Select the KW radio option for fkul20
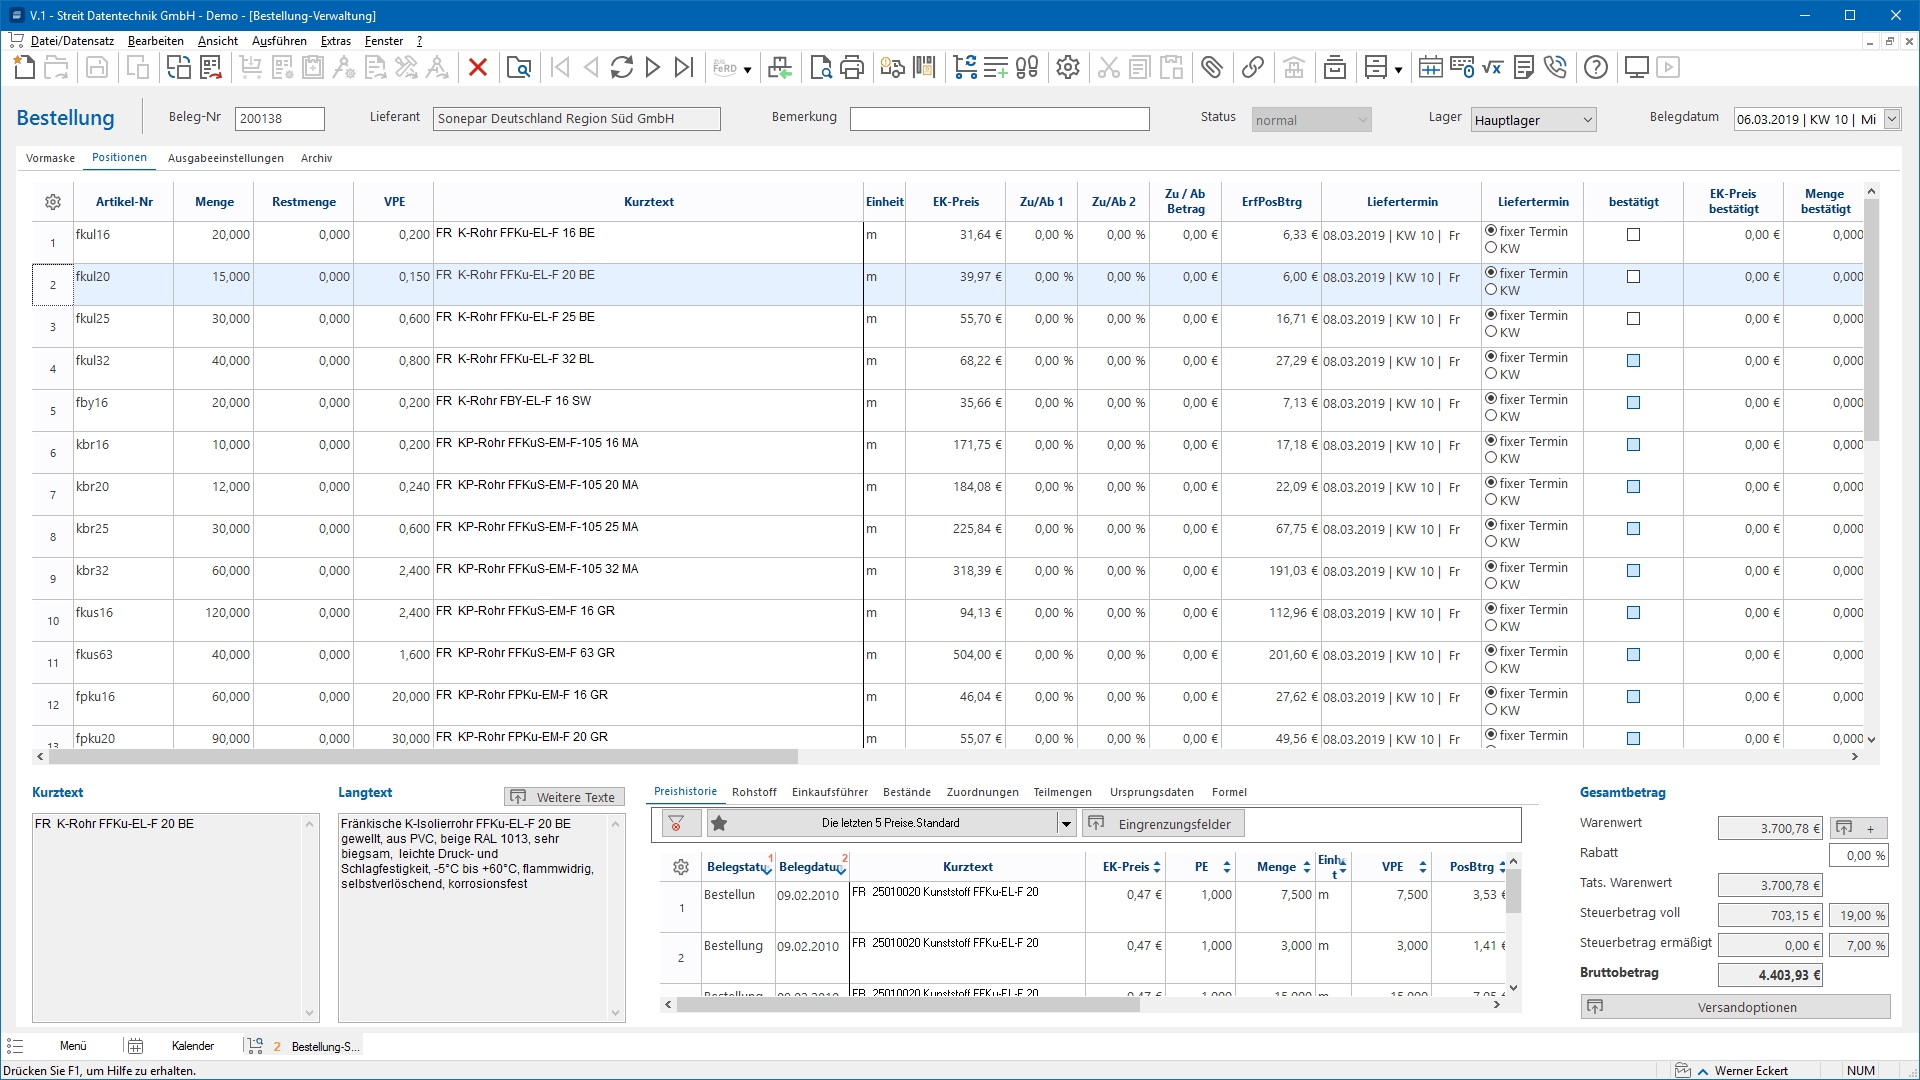The height and width of the screenshot is (1080, 1920). (x=1491, y=290)
